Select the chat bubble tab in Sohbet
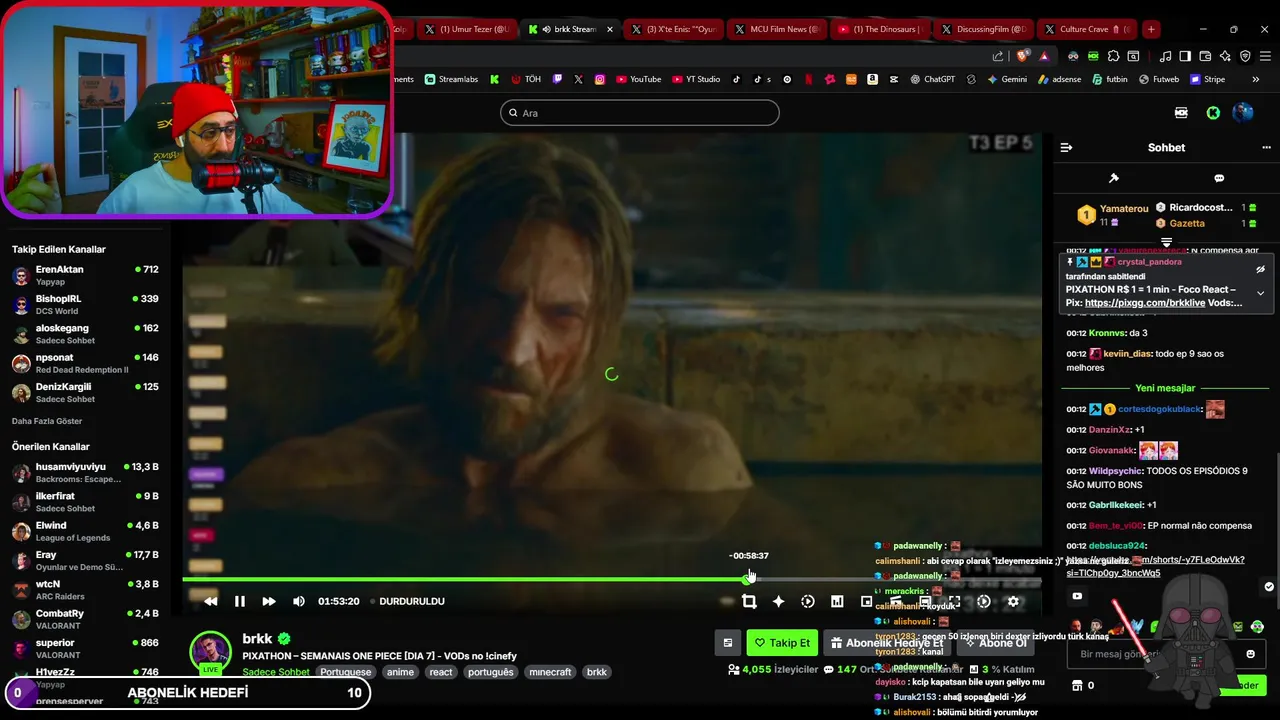Viewport: 1280px width, 720px height. (x=1219, y=178)
